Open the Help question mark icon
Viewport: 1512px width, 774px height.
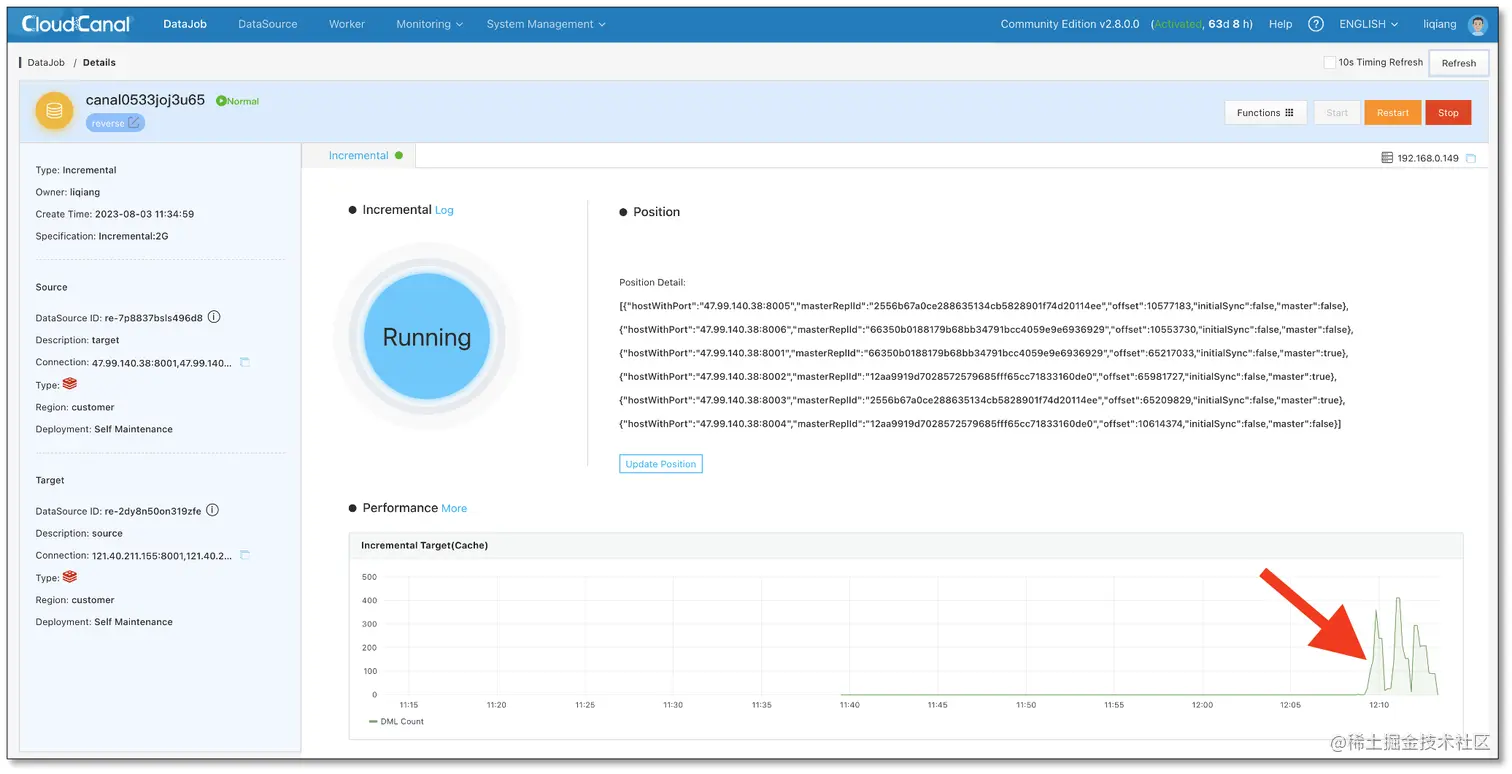1315,23
